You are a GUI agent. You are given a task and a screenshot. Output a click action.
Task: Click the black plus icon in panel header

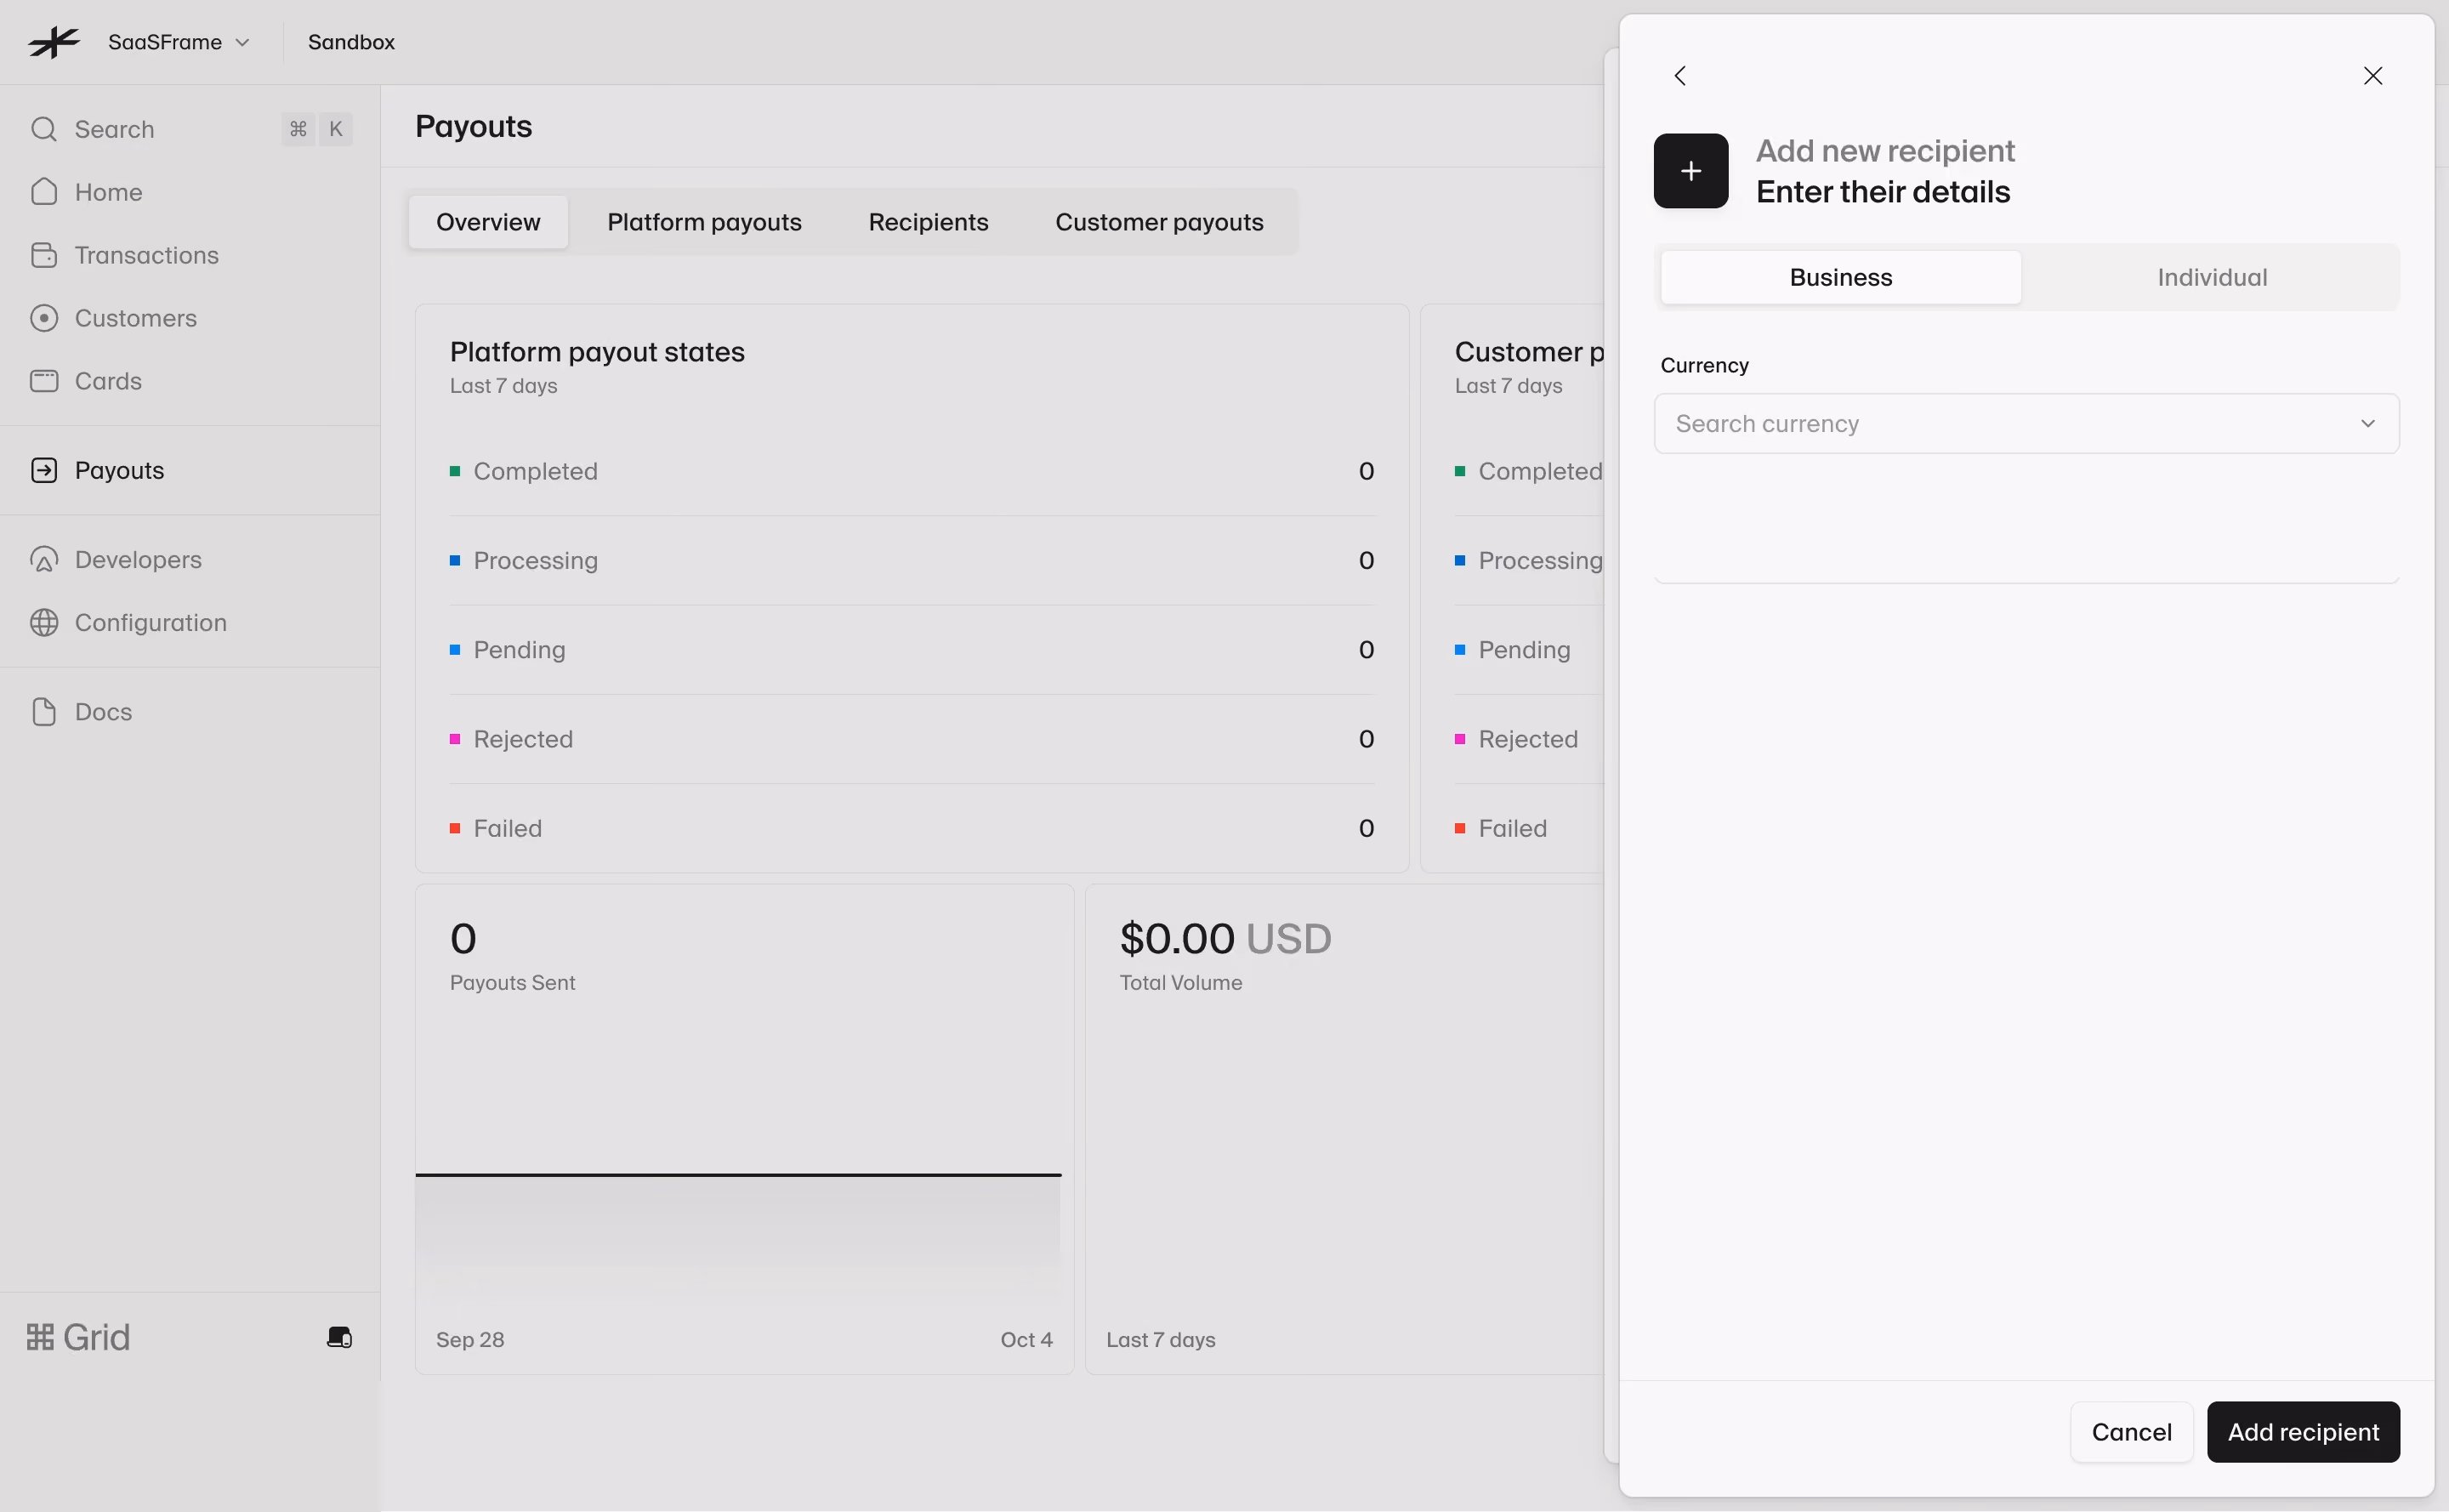tap(1691, 171)
